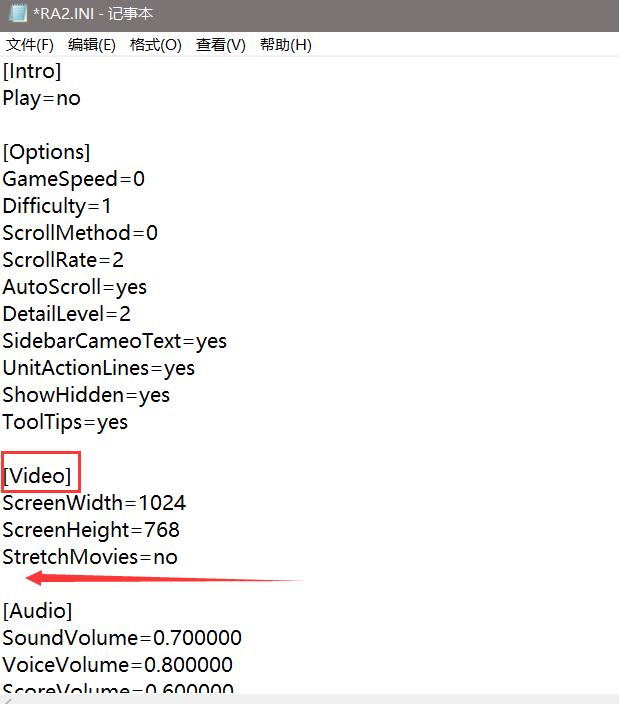Screen dimensions: 619x704
Task: Click the [Options] section header text
Action: tap(47, 152)
